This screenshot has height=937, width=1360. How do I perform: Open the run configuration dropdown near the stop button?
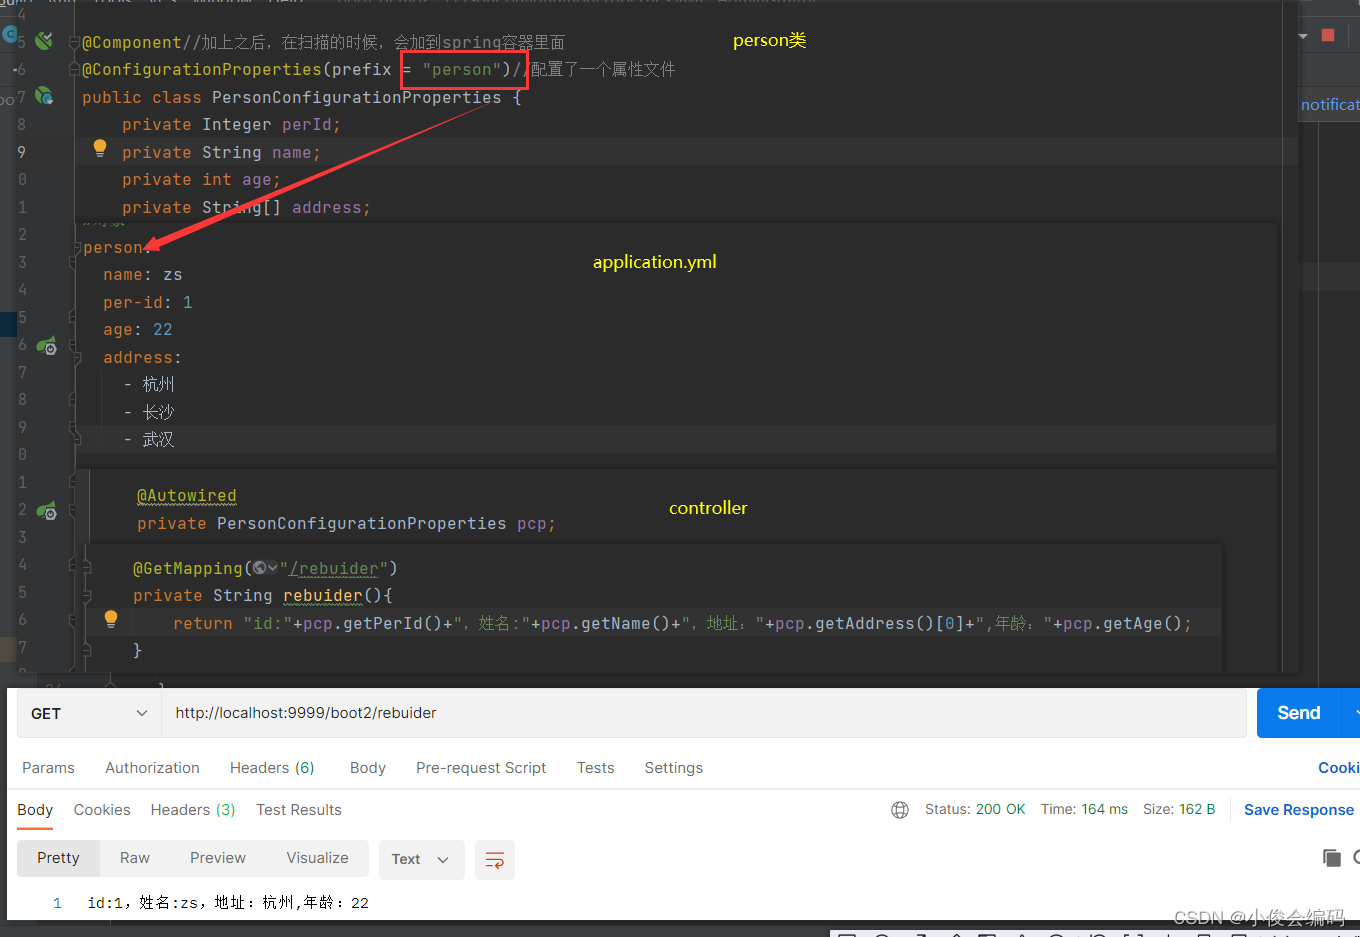click(1304, 34)
